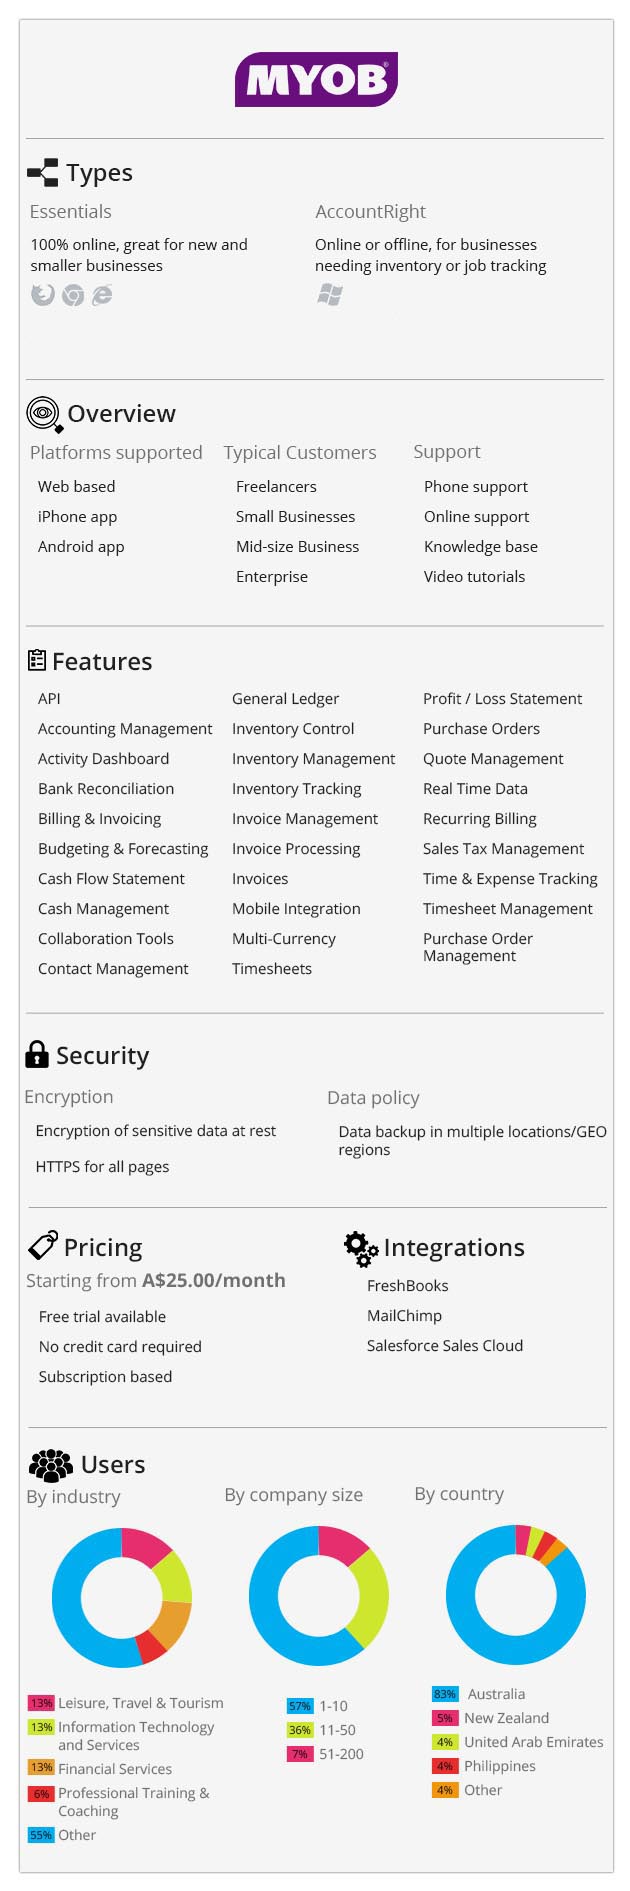This screenshot has width=630, height=1891.
Task: Click the MYOB purple logo
Action: (x=316, y=79)
